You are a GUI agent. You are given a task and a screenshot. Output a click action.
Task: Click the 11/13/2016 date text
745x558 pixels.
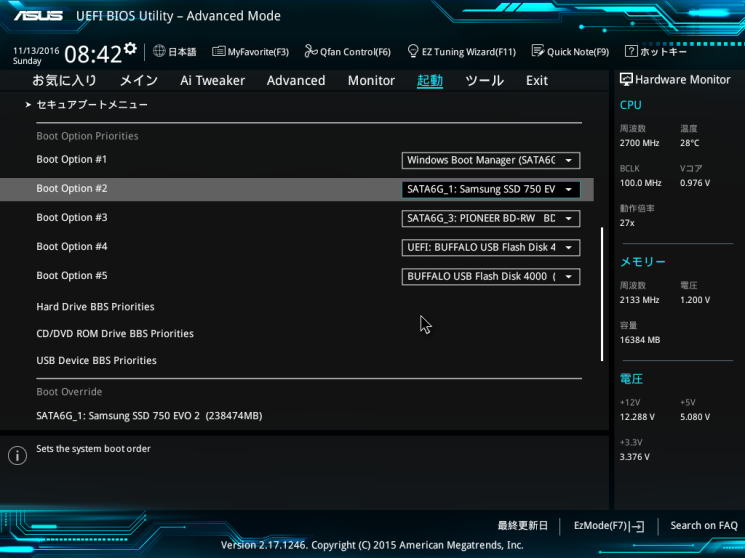coord(36,50)
